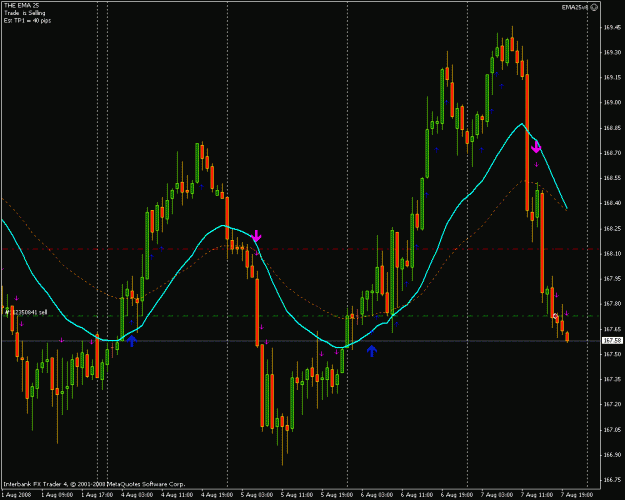
Task: Click the 167.95 price scale label
Action: pyautogui.click(x=613, y=278)
